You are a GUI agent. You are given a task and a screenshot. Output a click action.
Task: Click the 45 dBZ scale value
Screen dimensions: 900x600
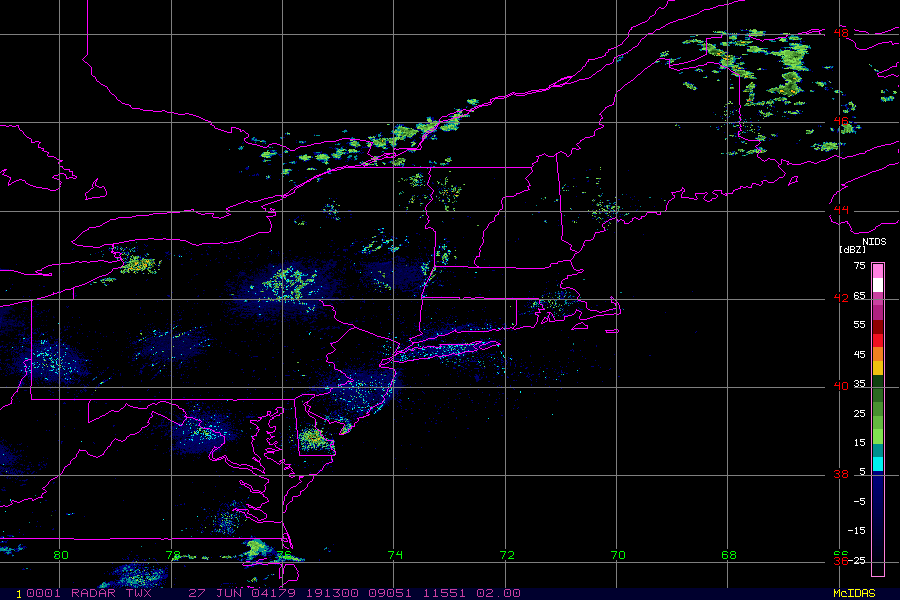pos(859,355)
